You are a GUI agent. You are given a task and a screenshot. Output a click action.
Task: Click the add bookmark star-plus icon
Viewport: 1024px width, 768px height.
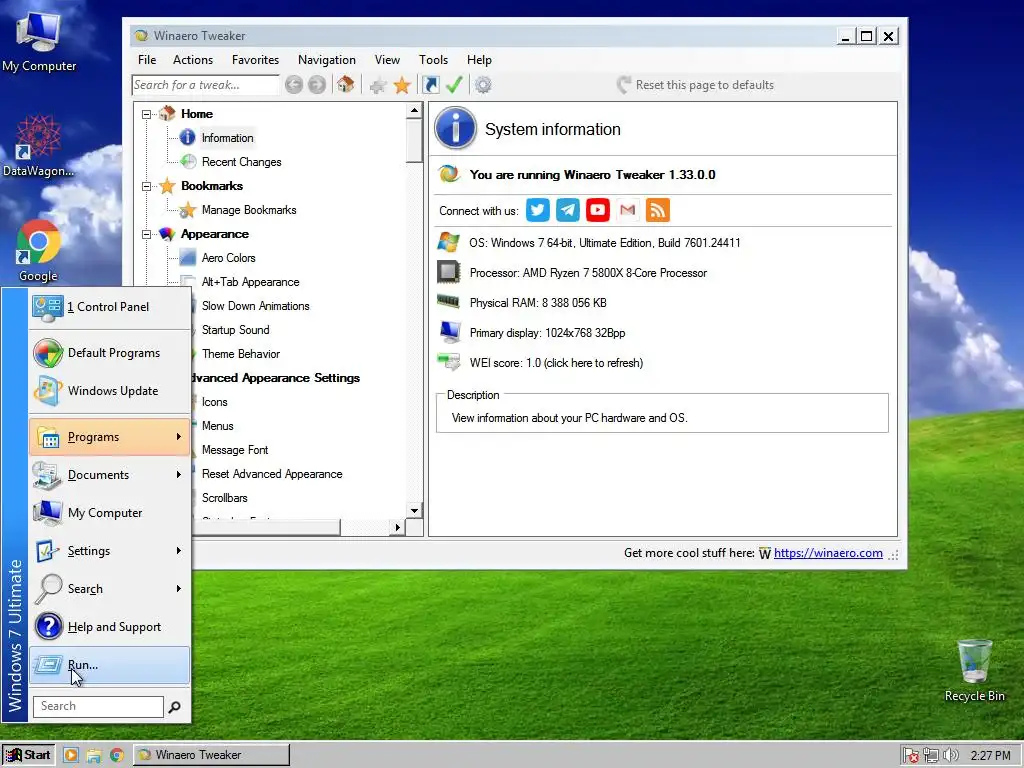377,86
